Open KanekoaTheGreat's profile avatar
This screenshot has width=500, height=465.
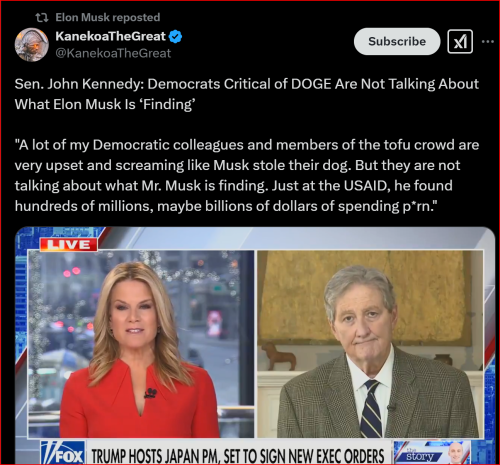tap(32, 45)
